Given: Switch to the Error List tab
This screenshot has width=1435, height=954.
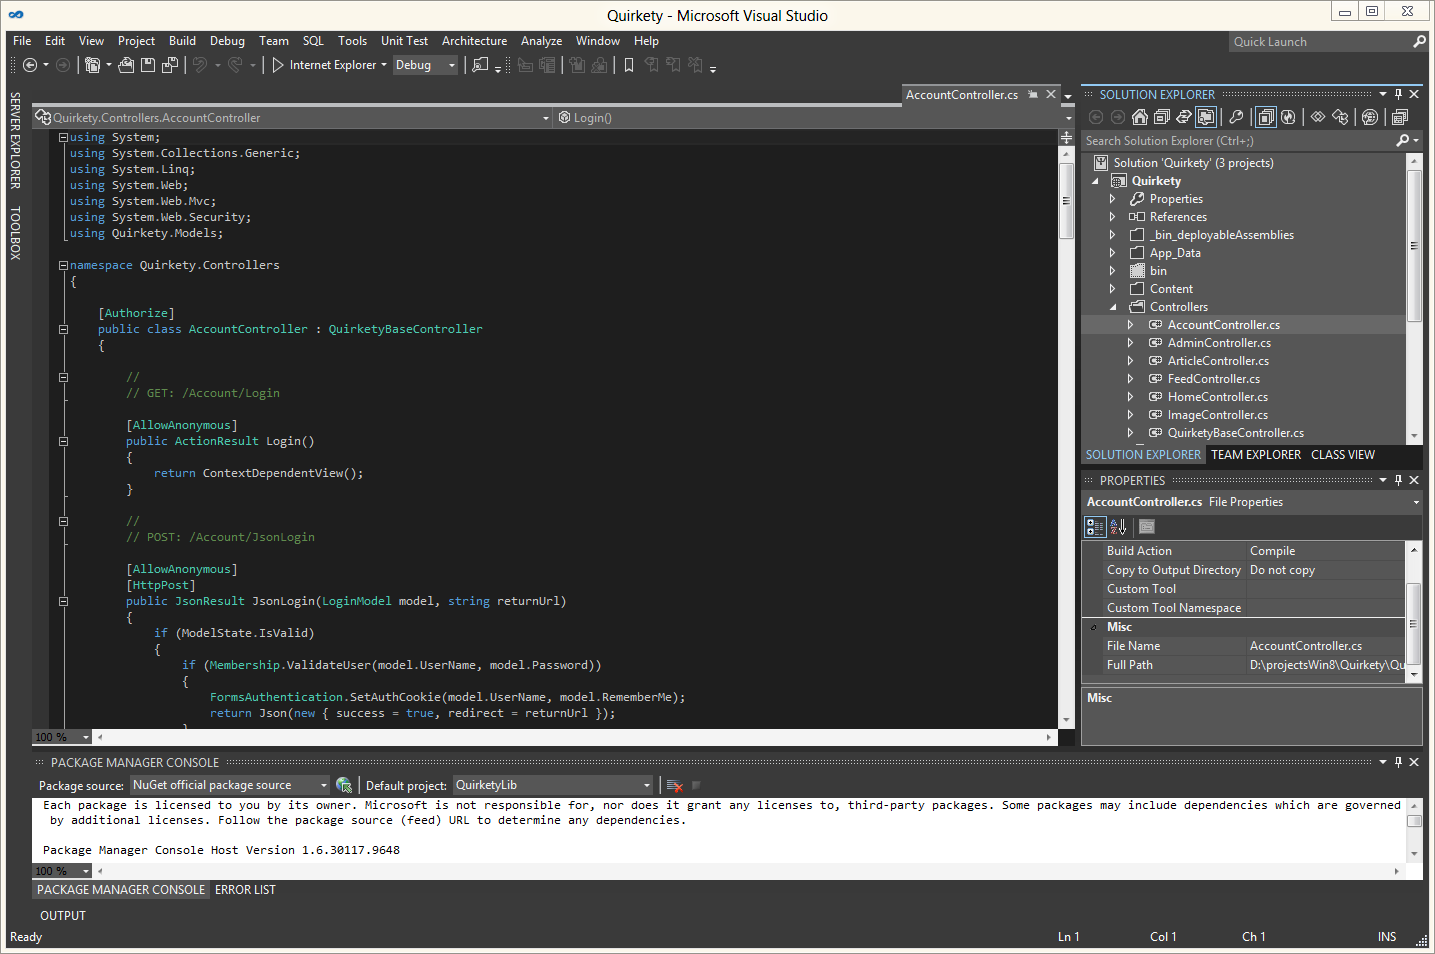Looking at the screenshot, I should [x=245, y=889].
